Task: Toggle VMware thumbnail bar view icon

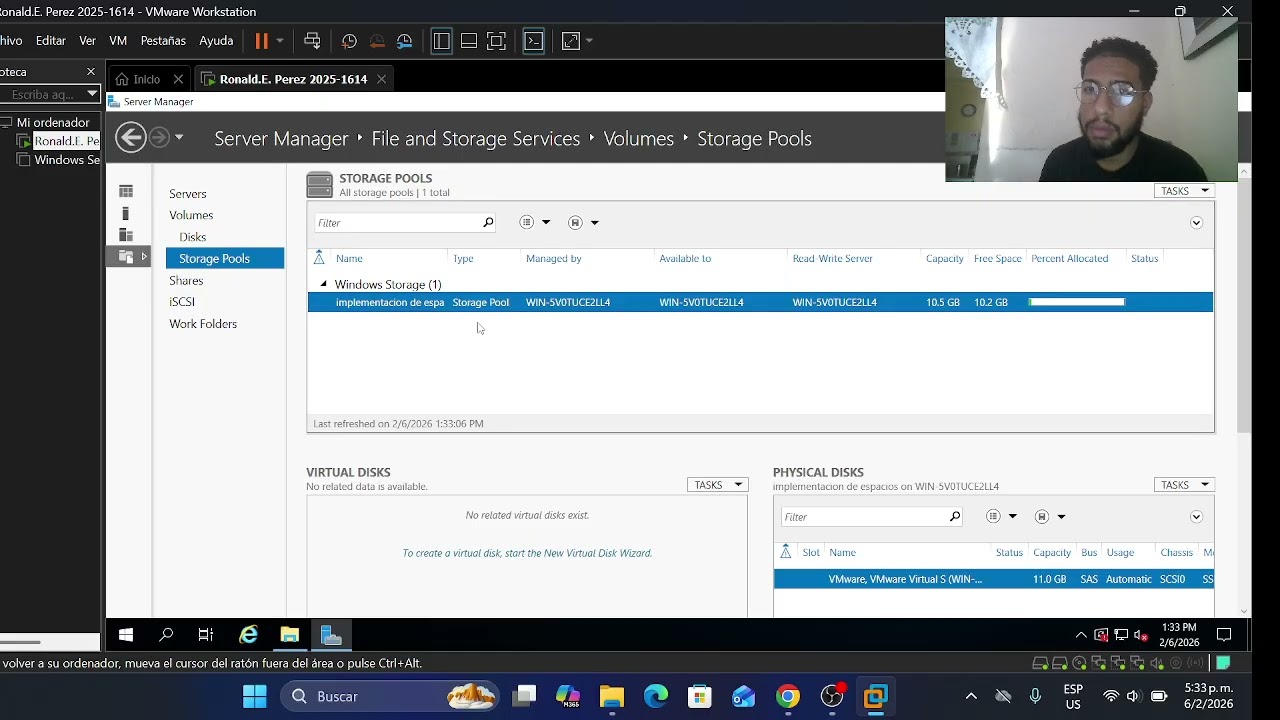Action: point(469,41)
